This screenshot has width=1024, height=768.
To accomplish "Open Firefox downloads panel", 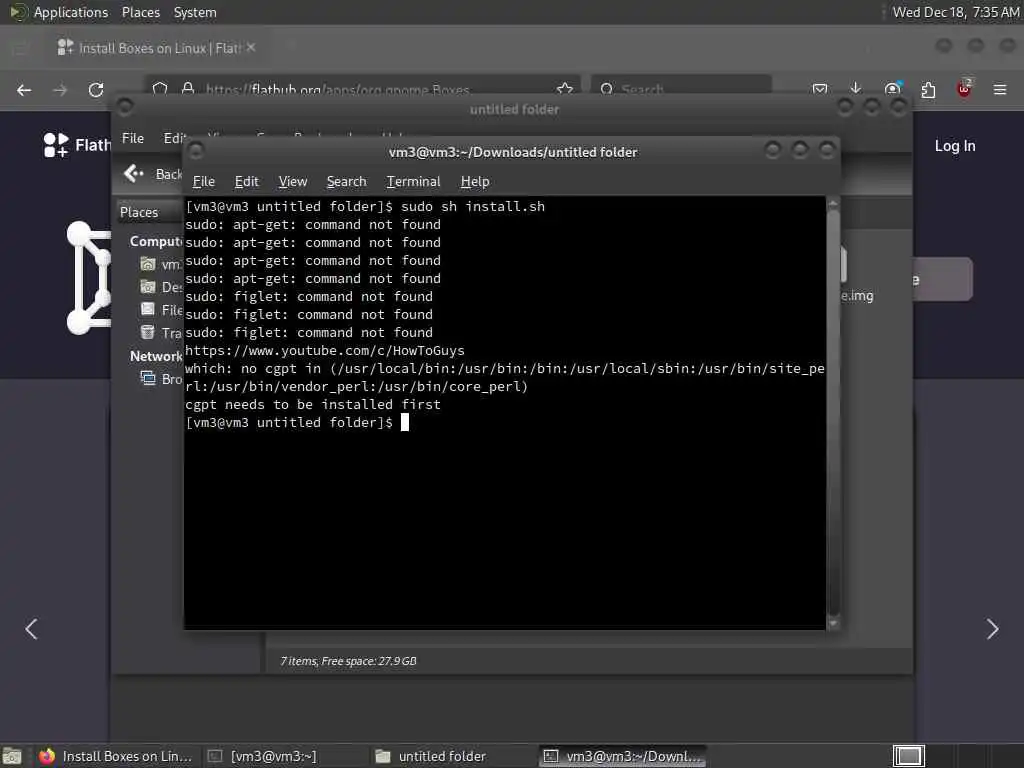I will (856, 89).
